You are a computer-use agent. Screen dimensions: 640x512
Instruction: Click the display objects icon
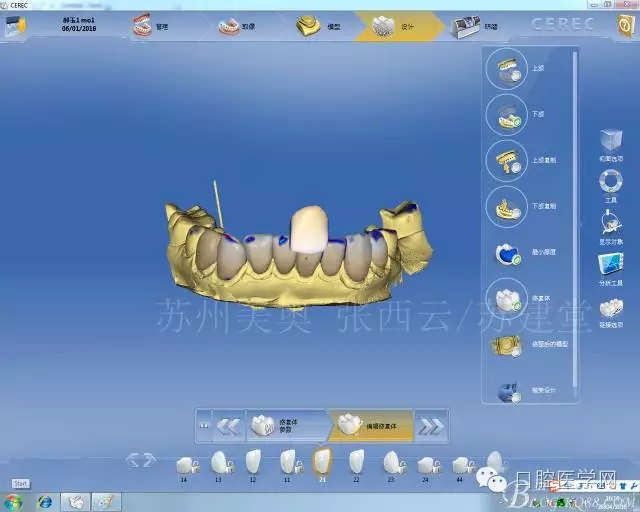tap(610, 224)
